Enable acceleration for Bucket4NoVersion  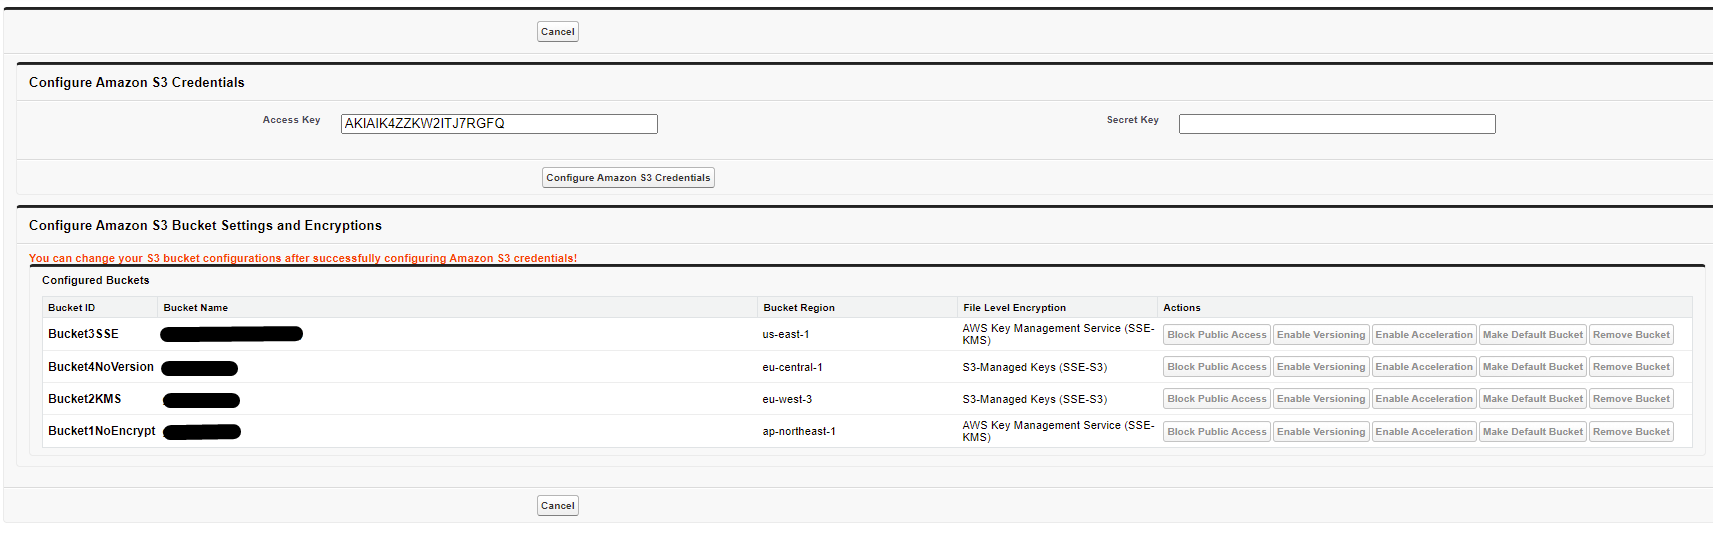point(1423,367)
